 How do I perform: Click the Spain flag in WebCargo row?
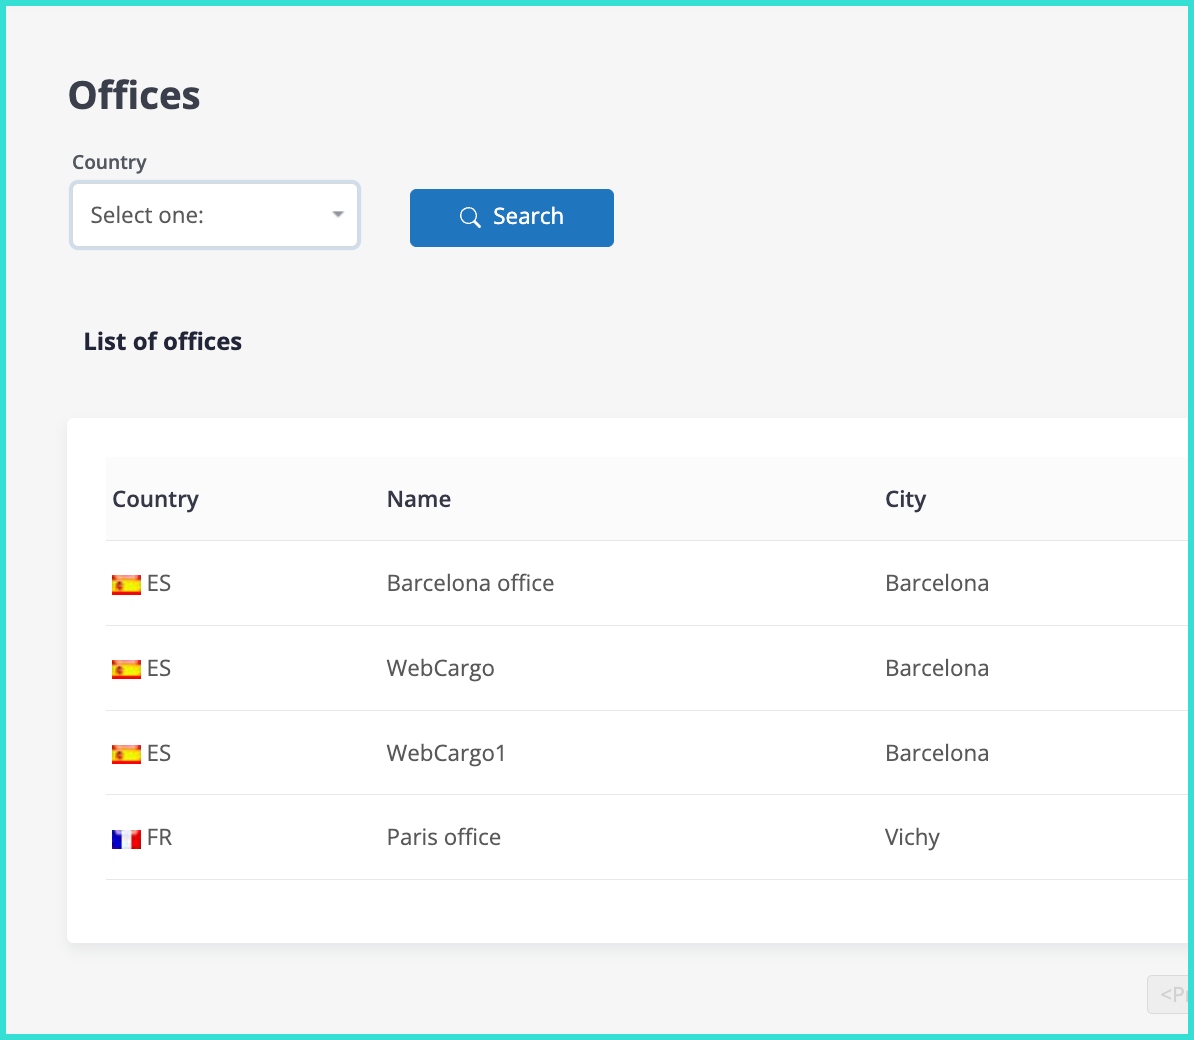[x=126, y=669]
